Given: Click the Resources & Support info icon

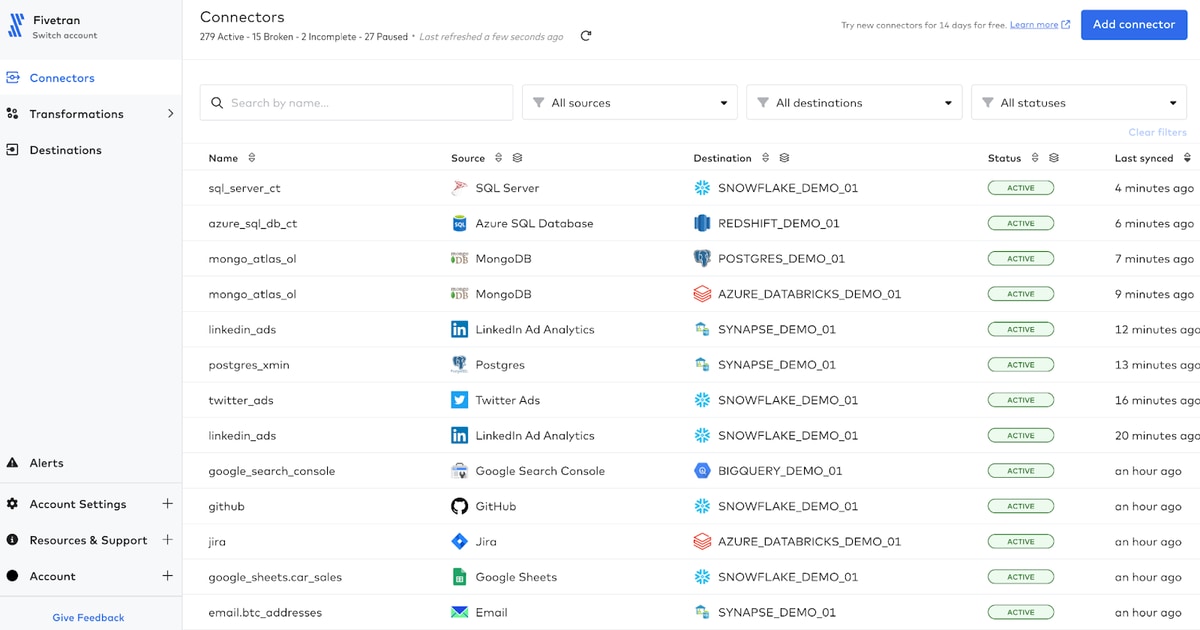Looking at the screenshot, I should (x=12, y=540).
